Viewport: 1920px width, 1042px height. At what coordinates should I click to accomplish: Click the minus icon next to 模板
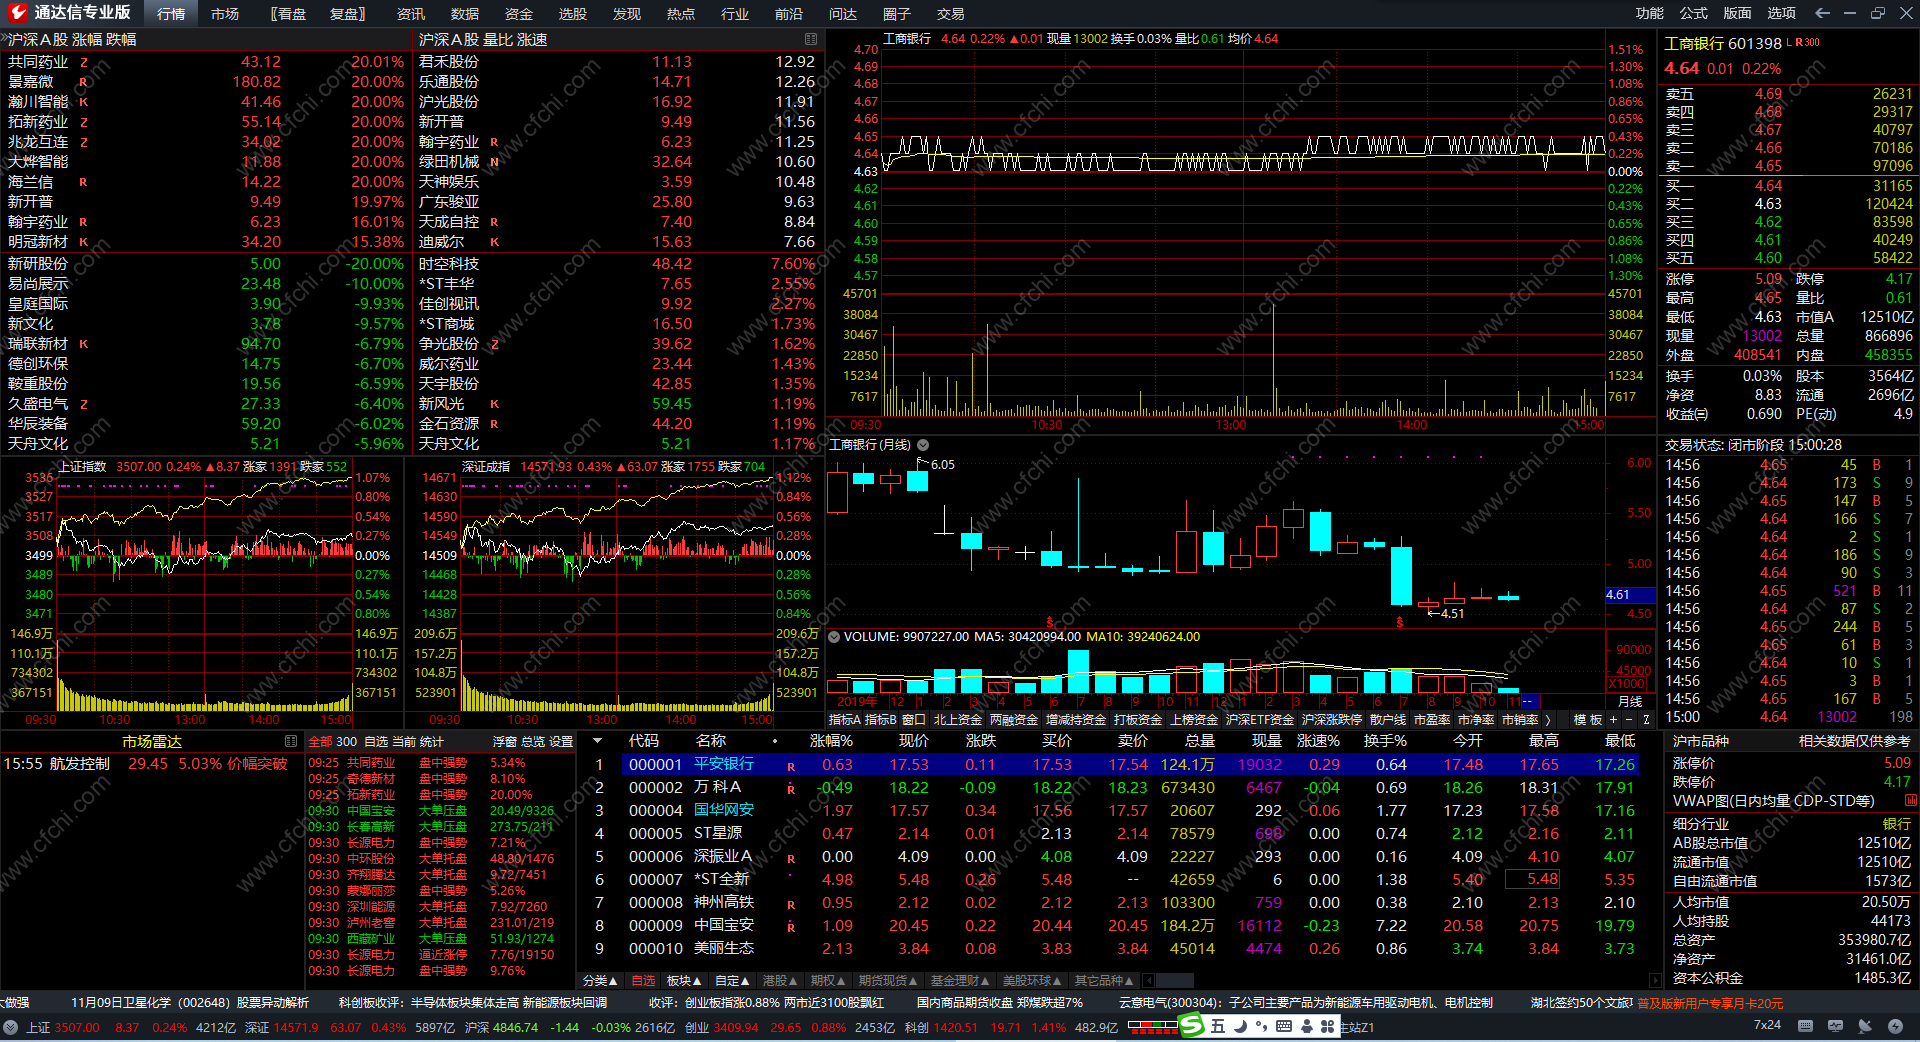[1629, 720]
